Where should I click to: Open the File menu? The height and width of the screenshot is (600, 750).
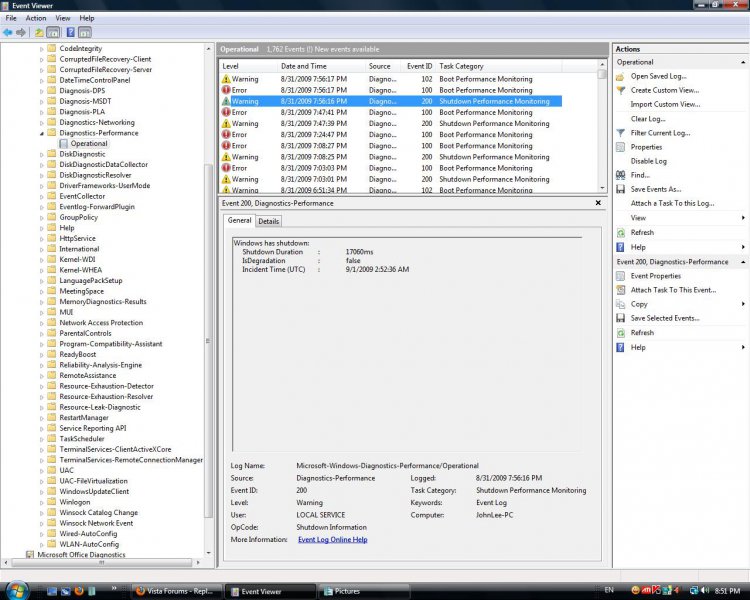point(11,18)
